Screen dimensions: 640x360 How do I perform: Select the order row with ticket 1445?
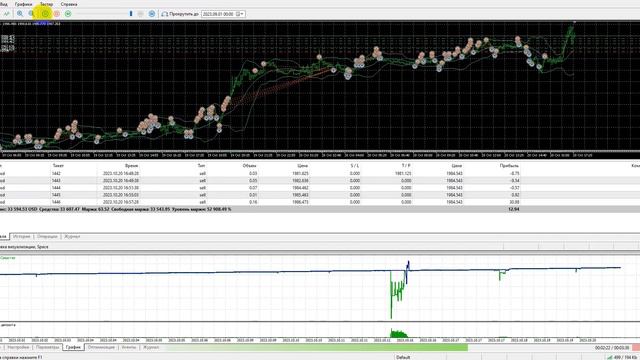point(320,195)
